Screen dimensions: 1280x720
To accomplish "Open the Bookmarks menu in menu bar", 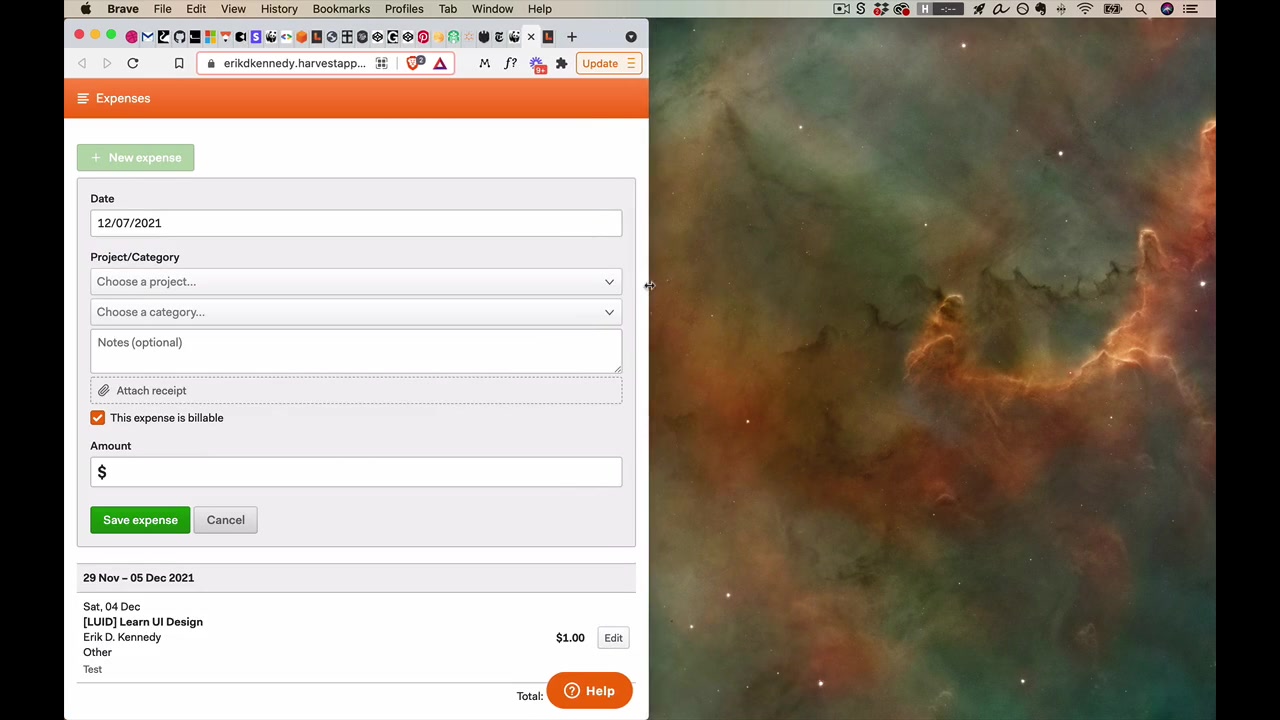I will pos(341,9).
